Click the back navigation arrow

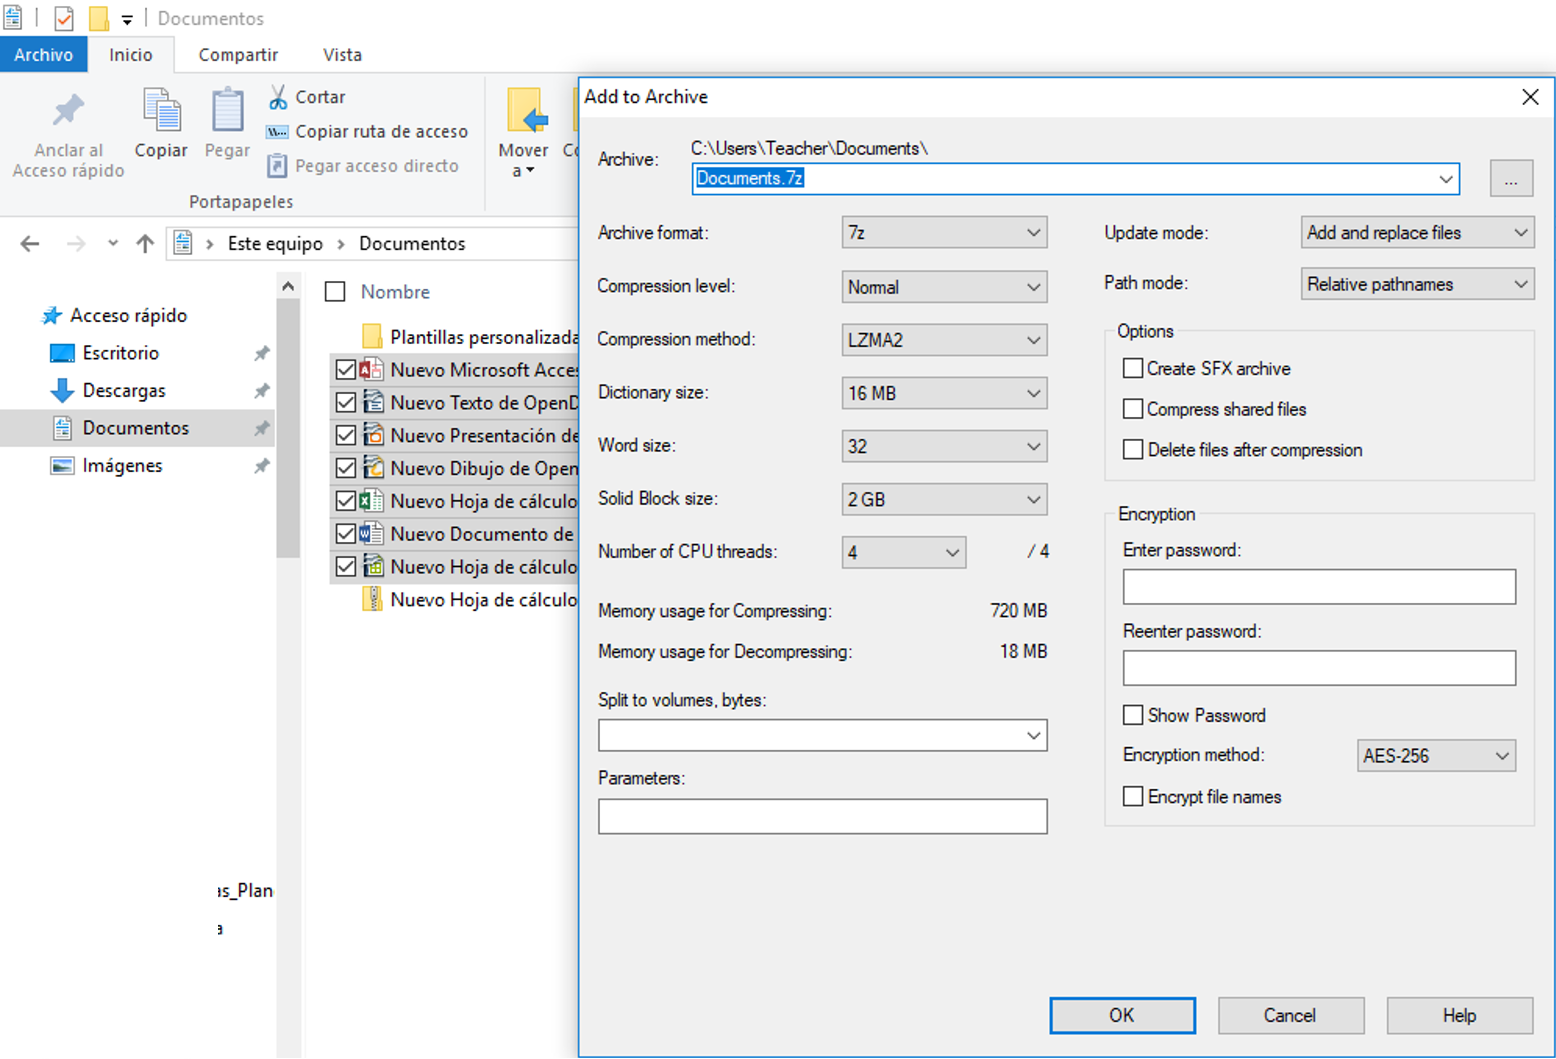30,243
